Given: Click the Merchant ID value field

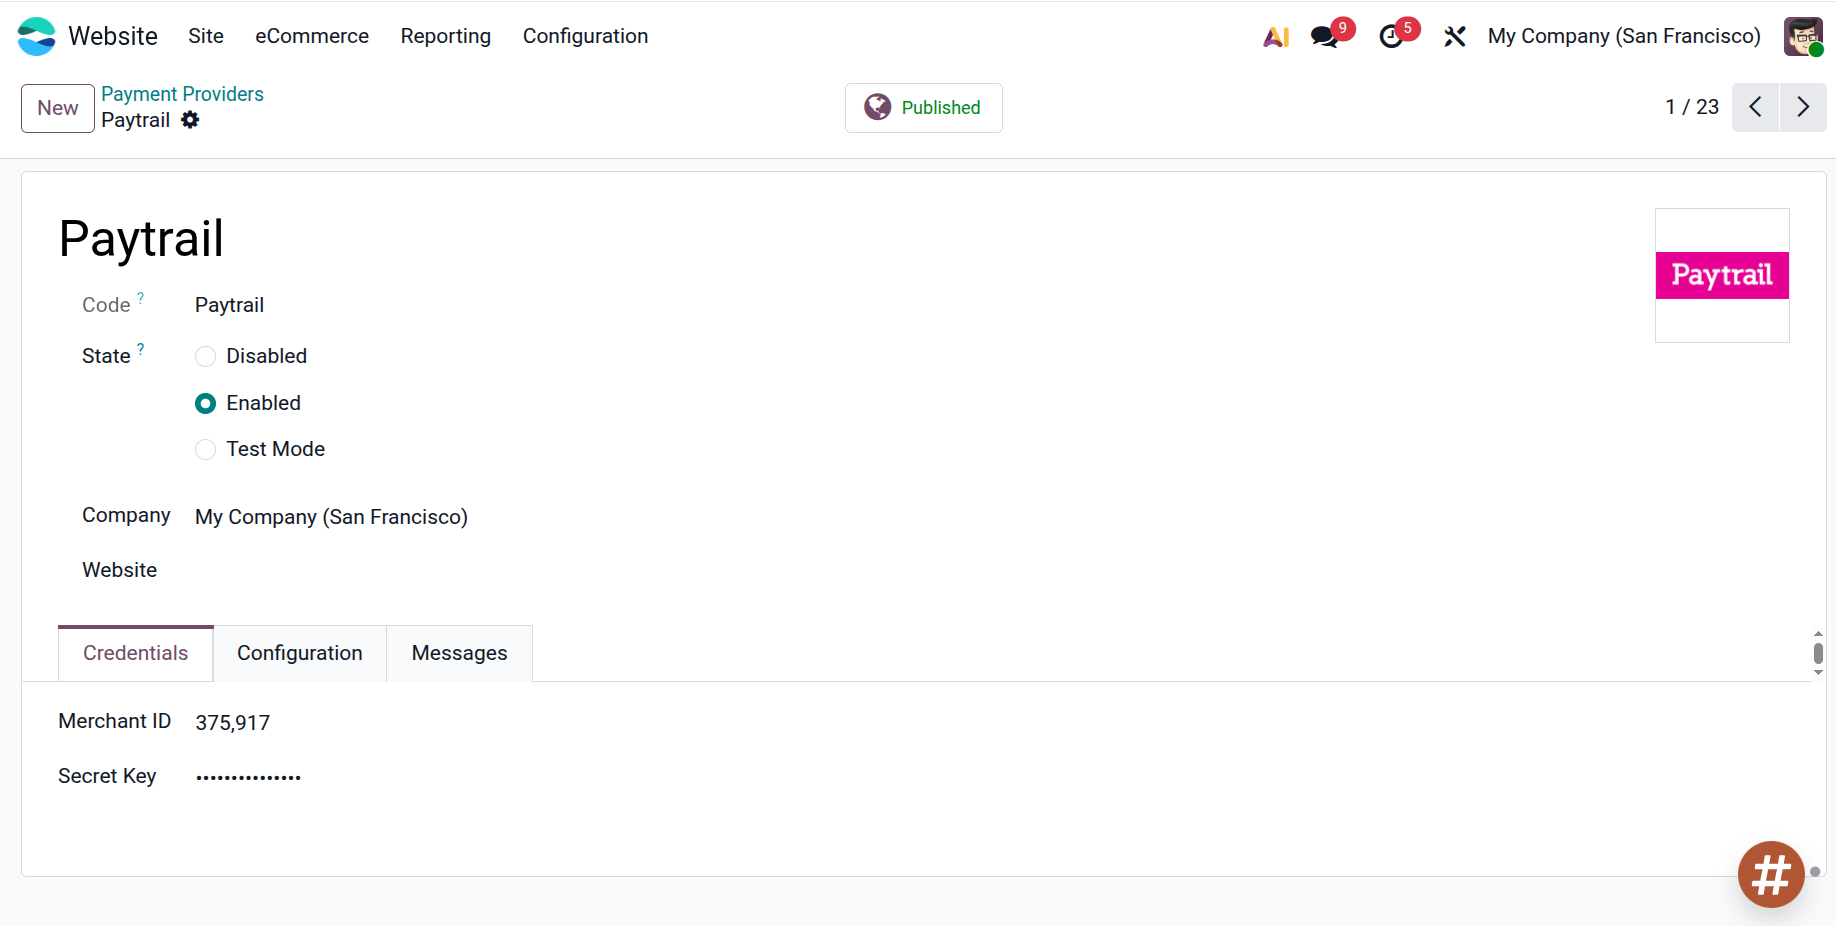Looking at the screenshot, I should click(x=233, y=721).
